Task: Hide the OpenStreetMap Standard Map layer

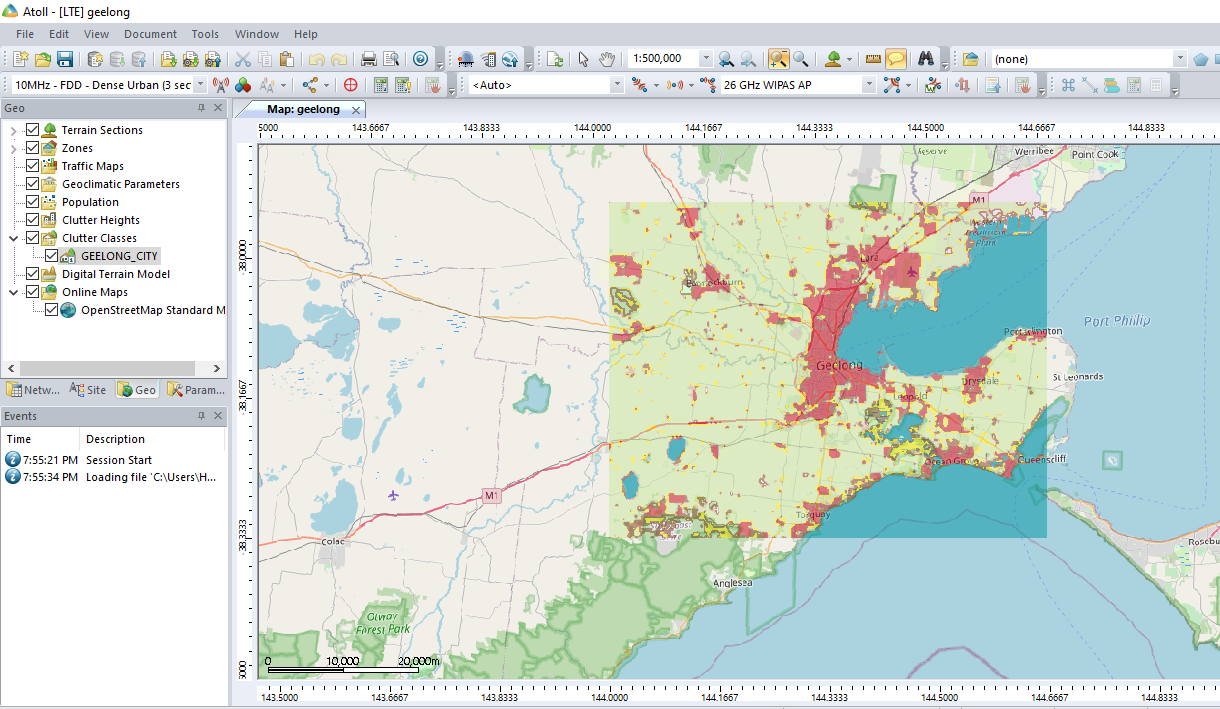Action: point(50,309)
